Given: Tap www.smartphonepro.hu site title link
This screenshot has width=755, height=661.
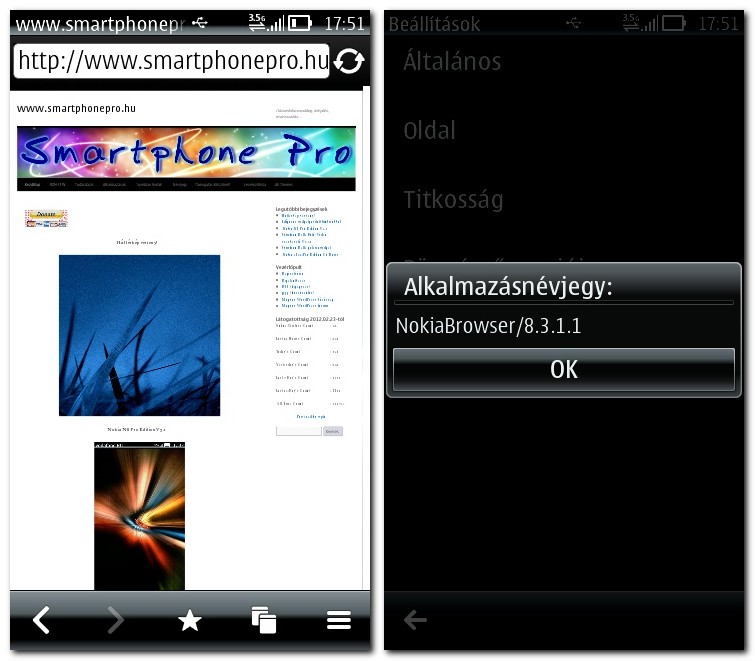Looking at the screenshot, I should (x=76, y=108).
